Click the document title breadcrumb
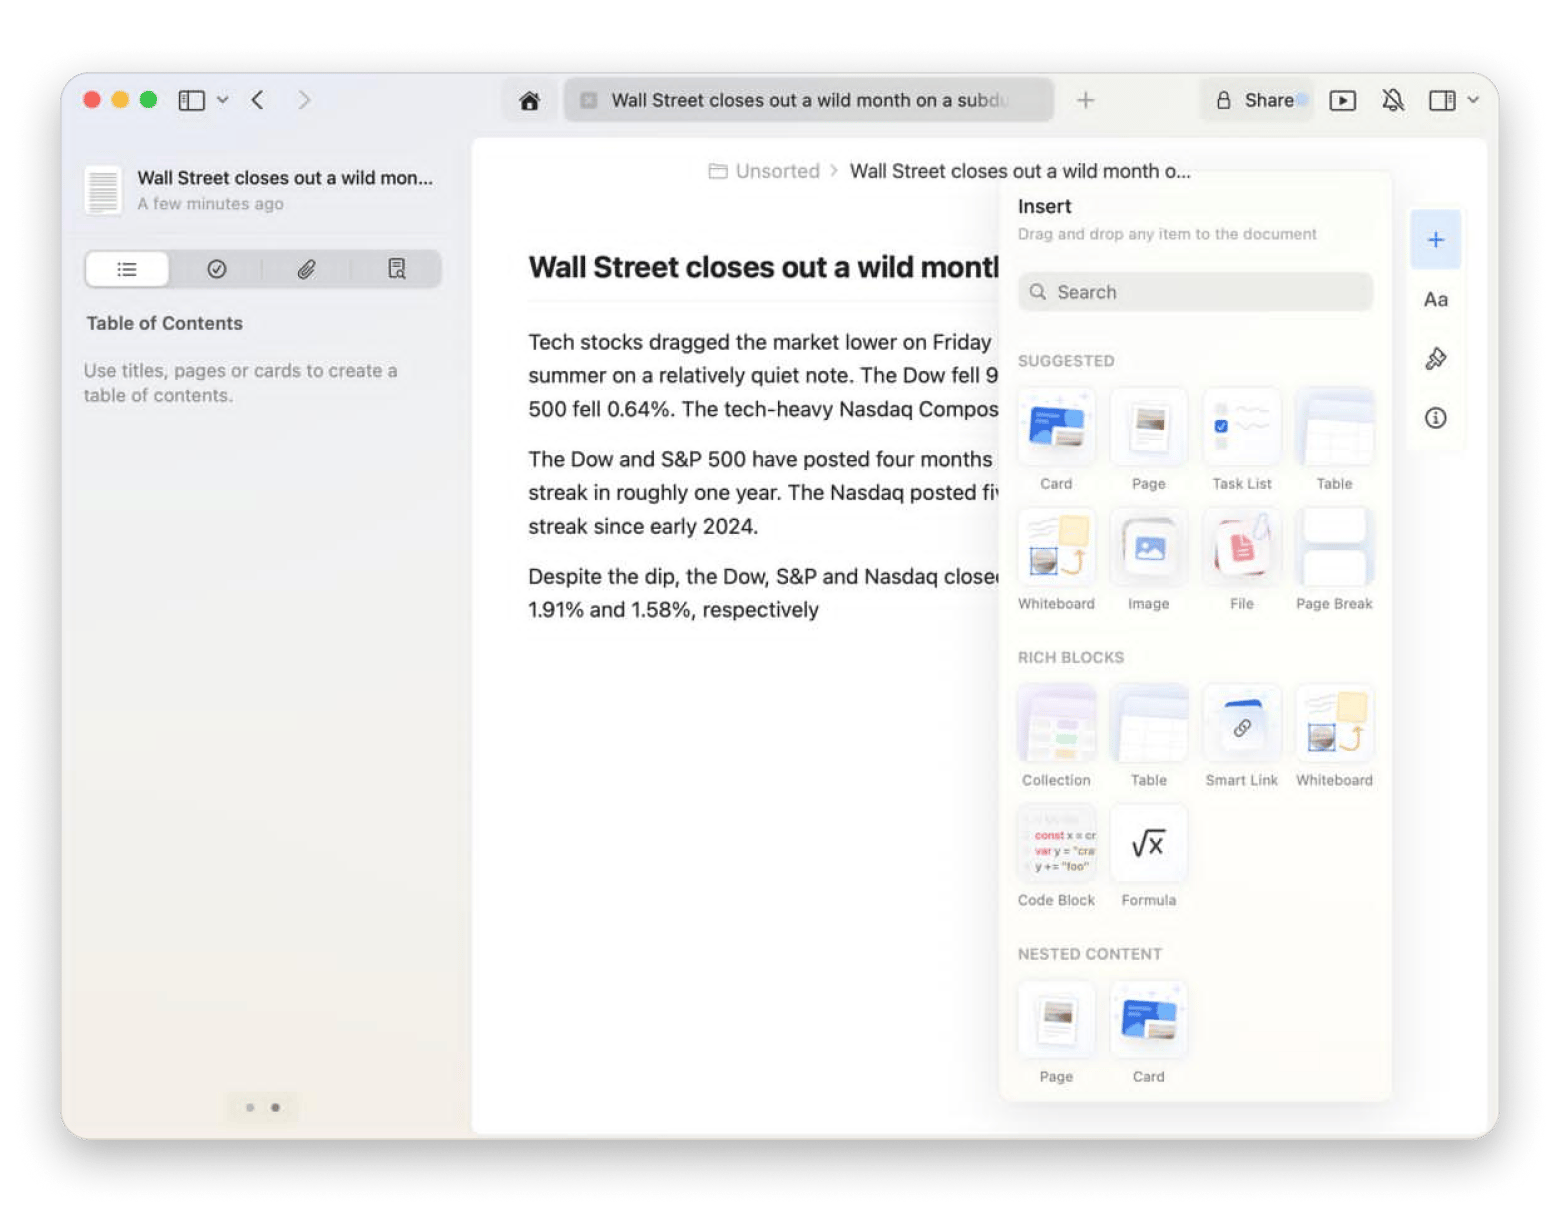1560x1220 pixels. tap(1020, 171)
